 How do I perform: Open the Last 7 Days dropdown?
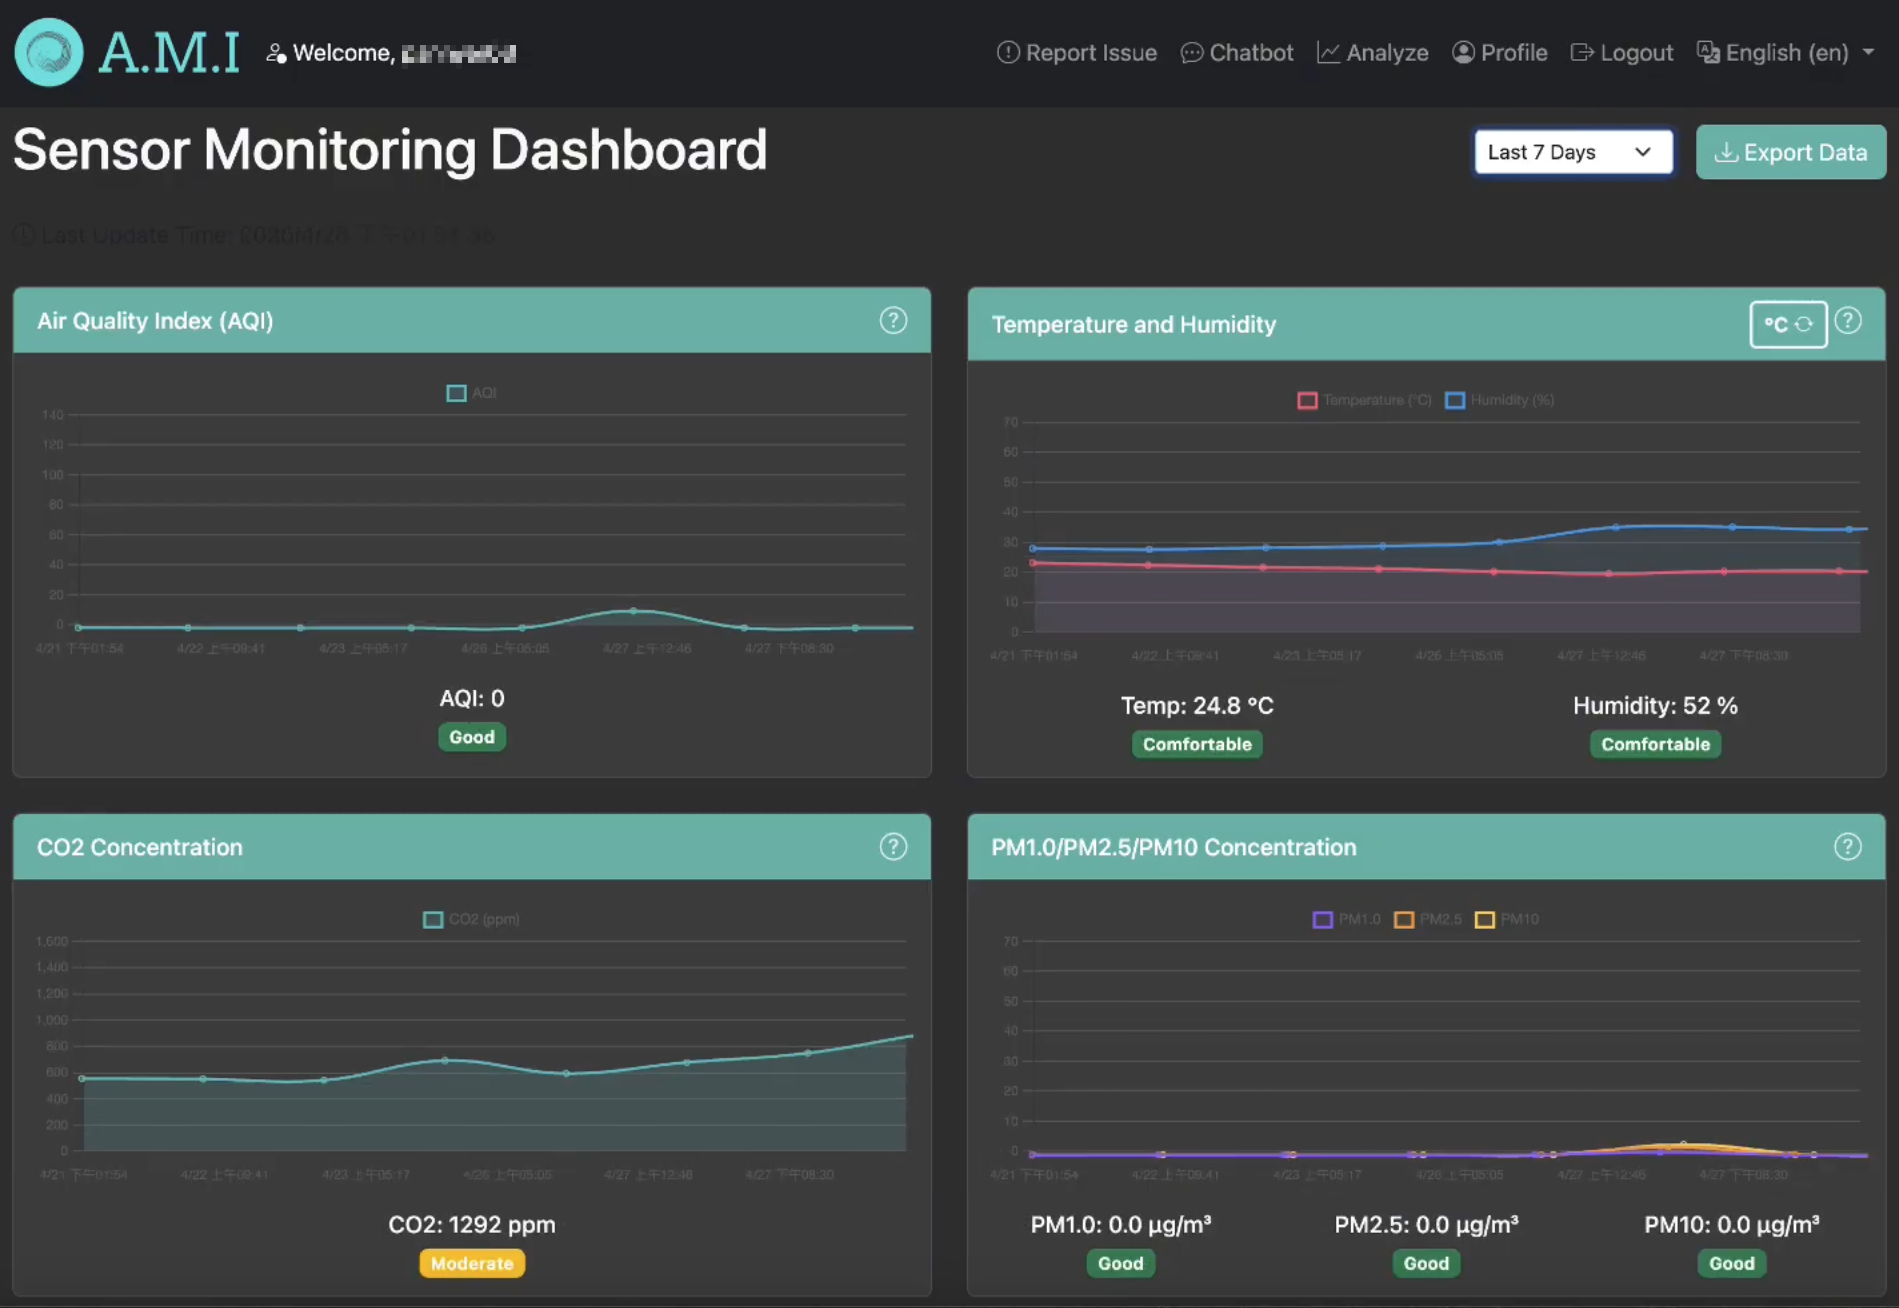point(1573,152)
